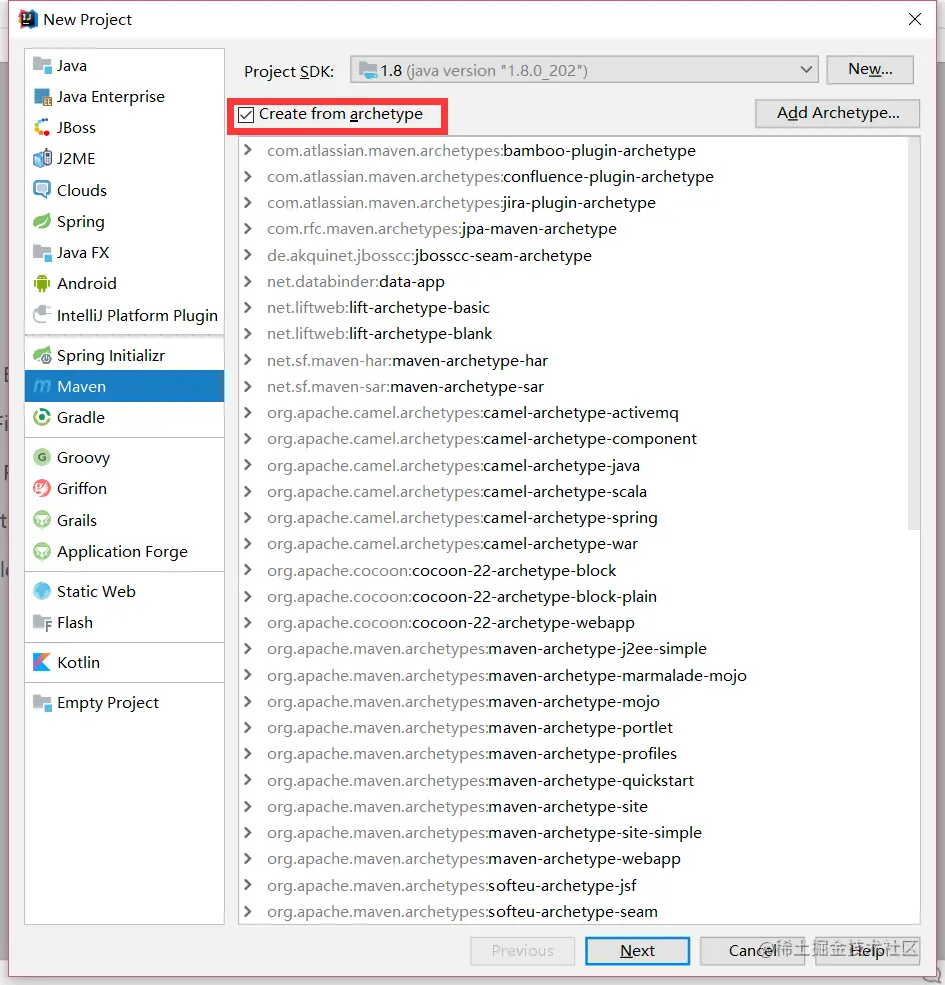This screenshot has width=945, height=985.
Task: Click the JBoss icon in sidebar
Action: coord(42,128)
